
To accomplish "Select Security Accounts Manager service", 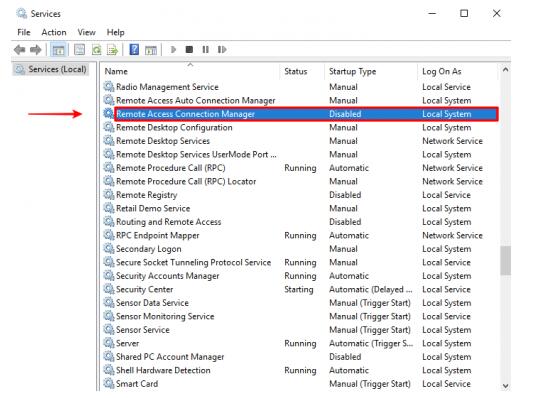I will coord(301,276).
